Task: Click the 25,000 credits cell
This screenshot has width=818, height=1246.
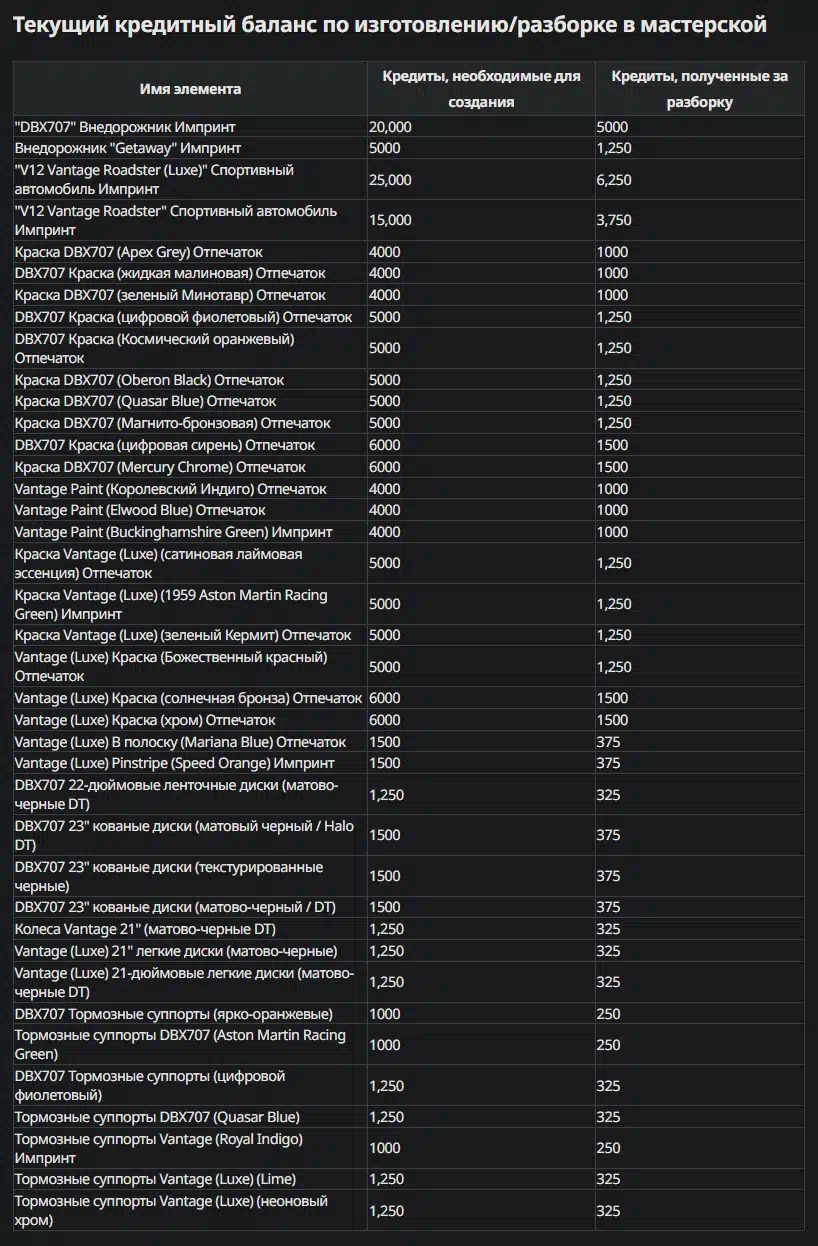Action: (x=390, y=180)
